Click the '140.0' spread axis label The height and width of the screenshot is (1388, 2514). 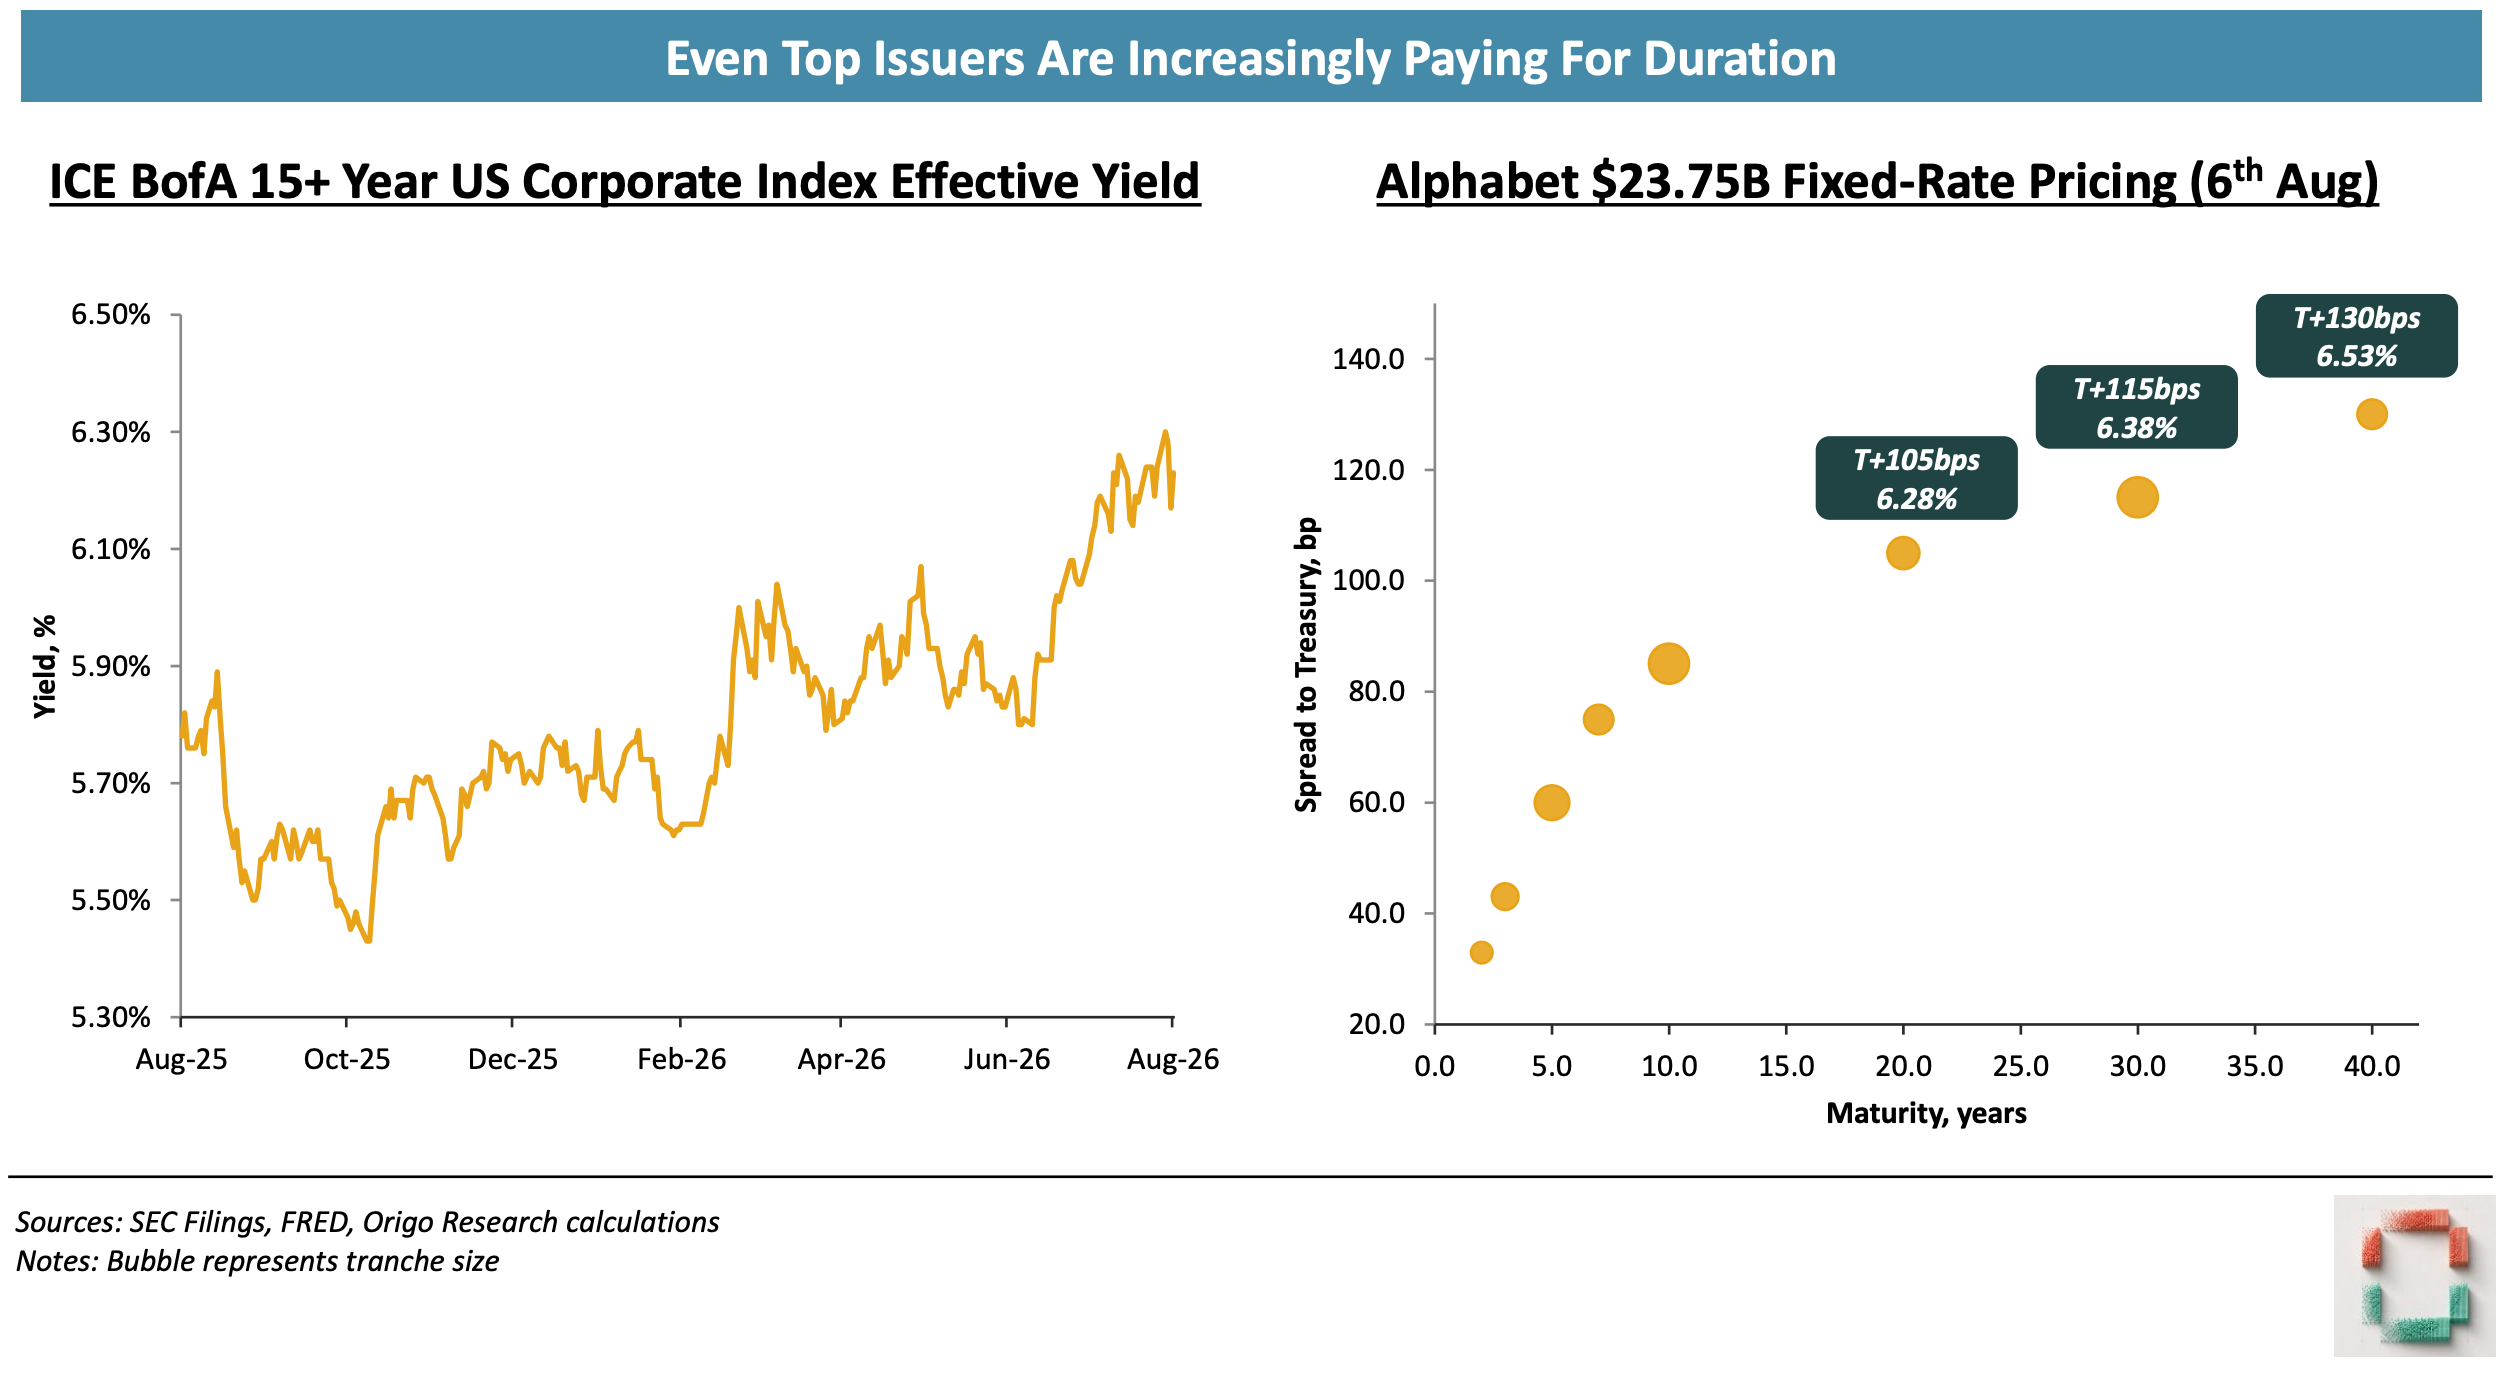click(x=1368, y=359)
